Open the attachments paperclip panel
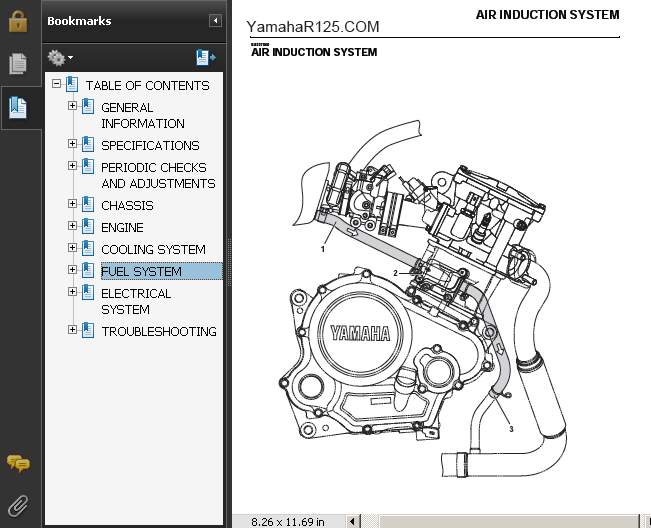This screenshot has height=528, width=651. click(x=18, y=505)
